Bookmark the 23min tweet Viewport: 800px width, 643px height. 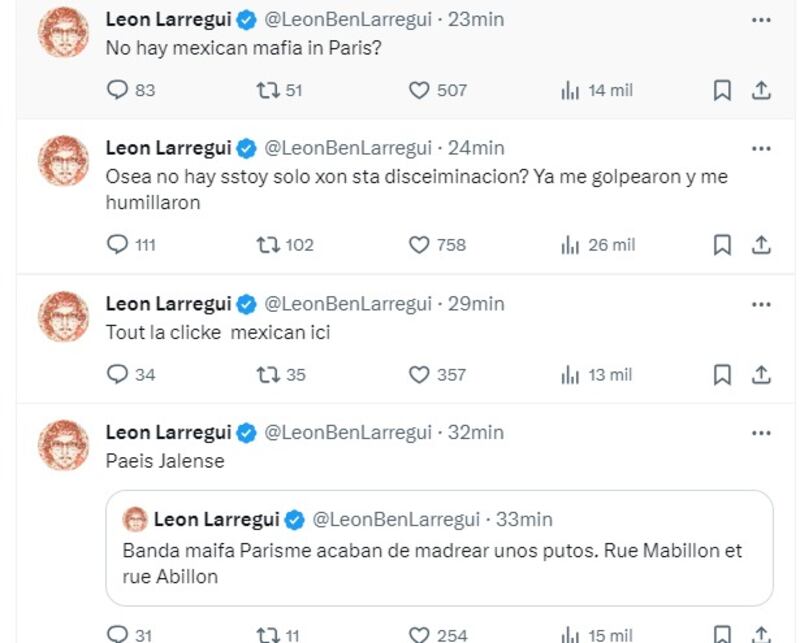(722, 91)
